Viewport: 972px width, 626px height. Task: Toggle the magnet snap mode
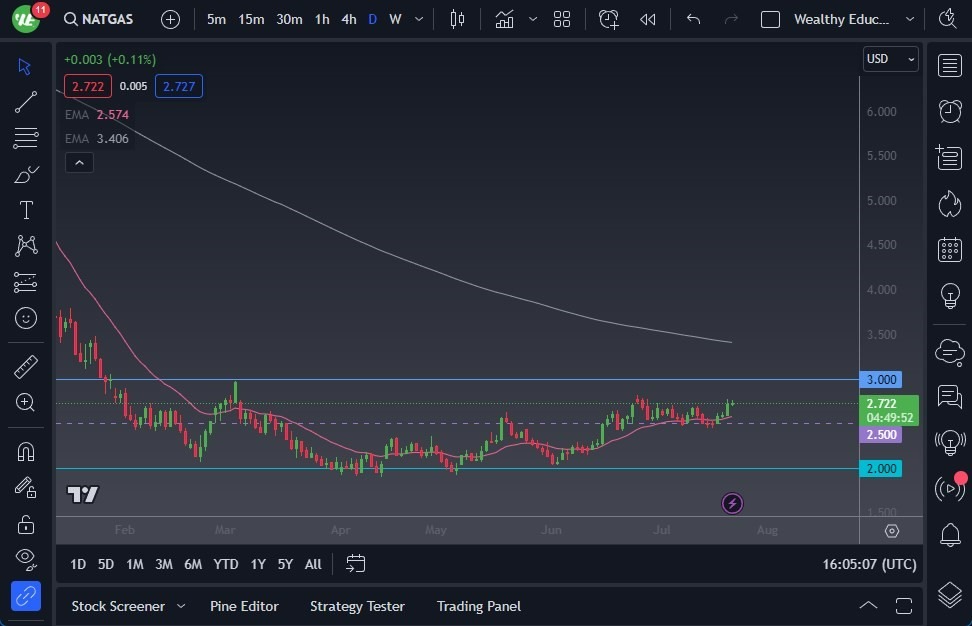click(26, 451)
